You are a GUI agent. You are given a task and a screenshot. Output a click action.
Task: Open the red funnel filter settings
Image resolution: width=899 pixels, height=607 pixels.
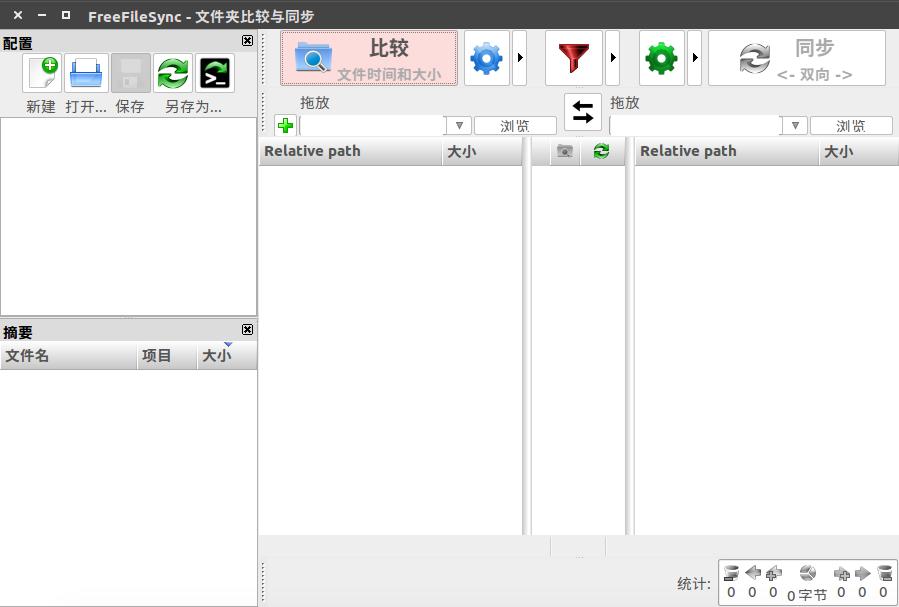coord(573,58)
